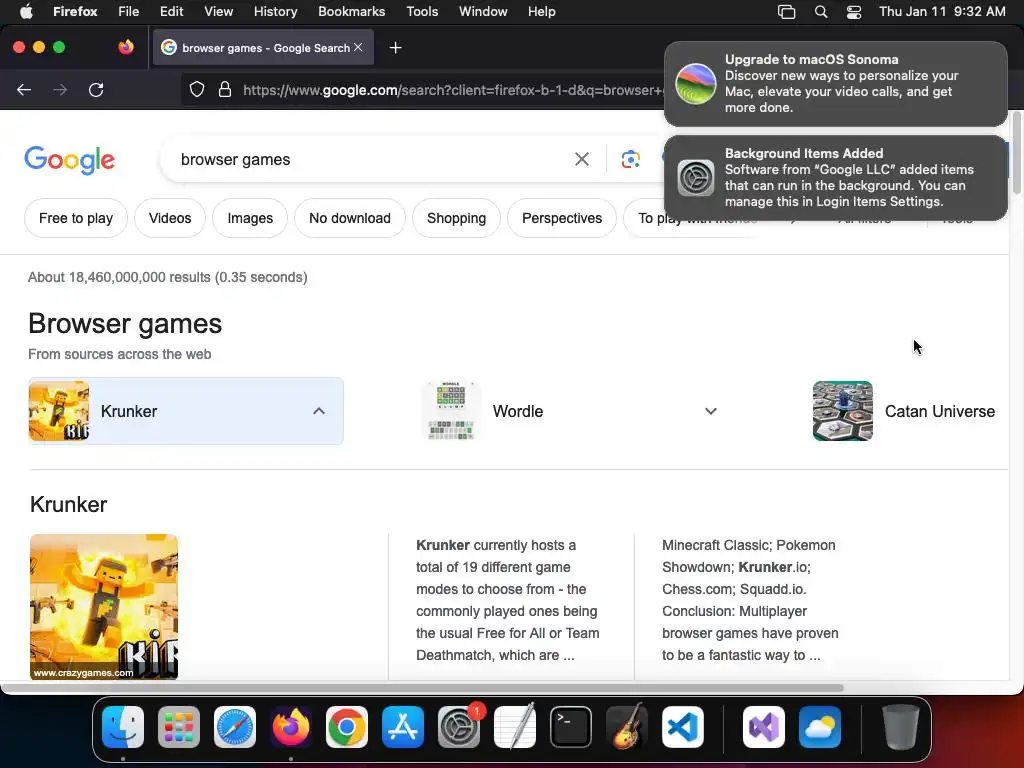This screenshot has height=768, width=1024.
Task: Open the Help menu
Action: point(541,12)
